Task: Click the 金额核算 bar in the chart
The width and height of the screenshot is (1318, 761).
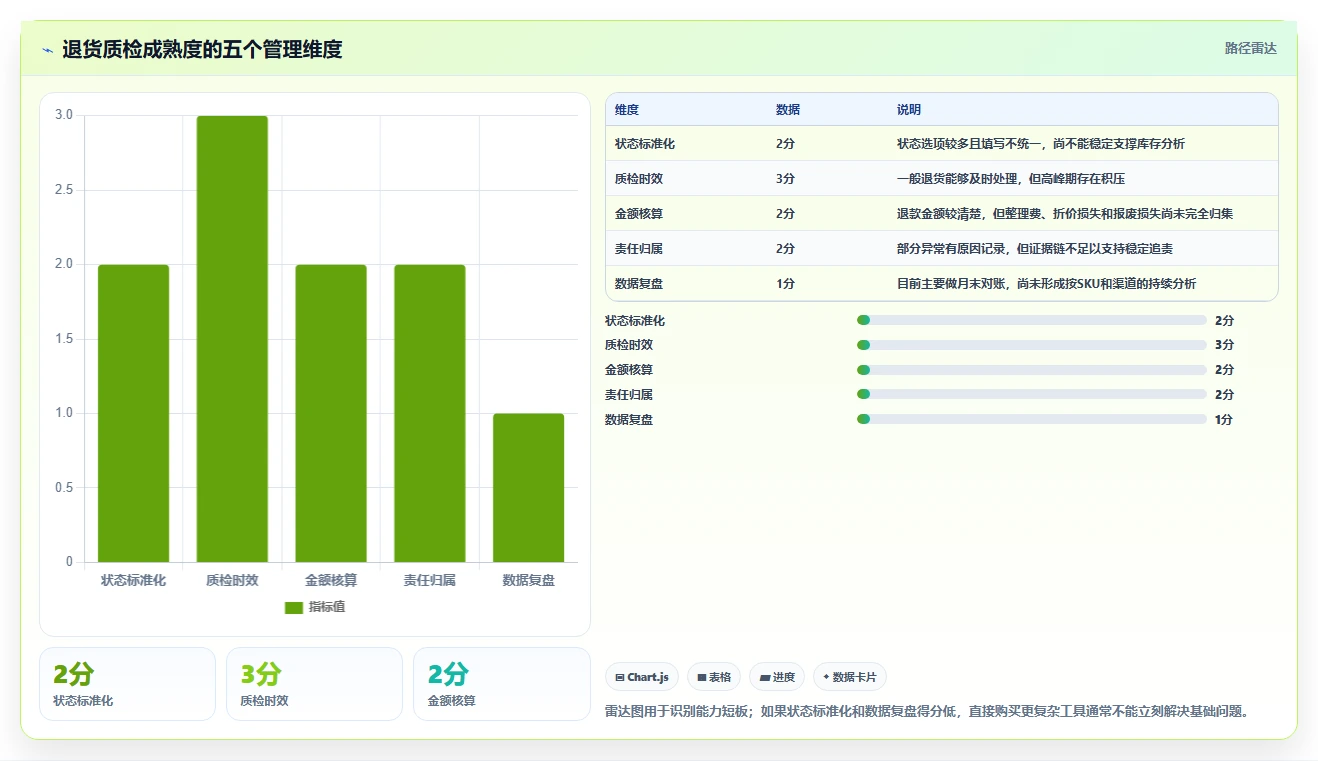Action: click(x=331, y=413)
